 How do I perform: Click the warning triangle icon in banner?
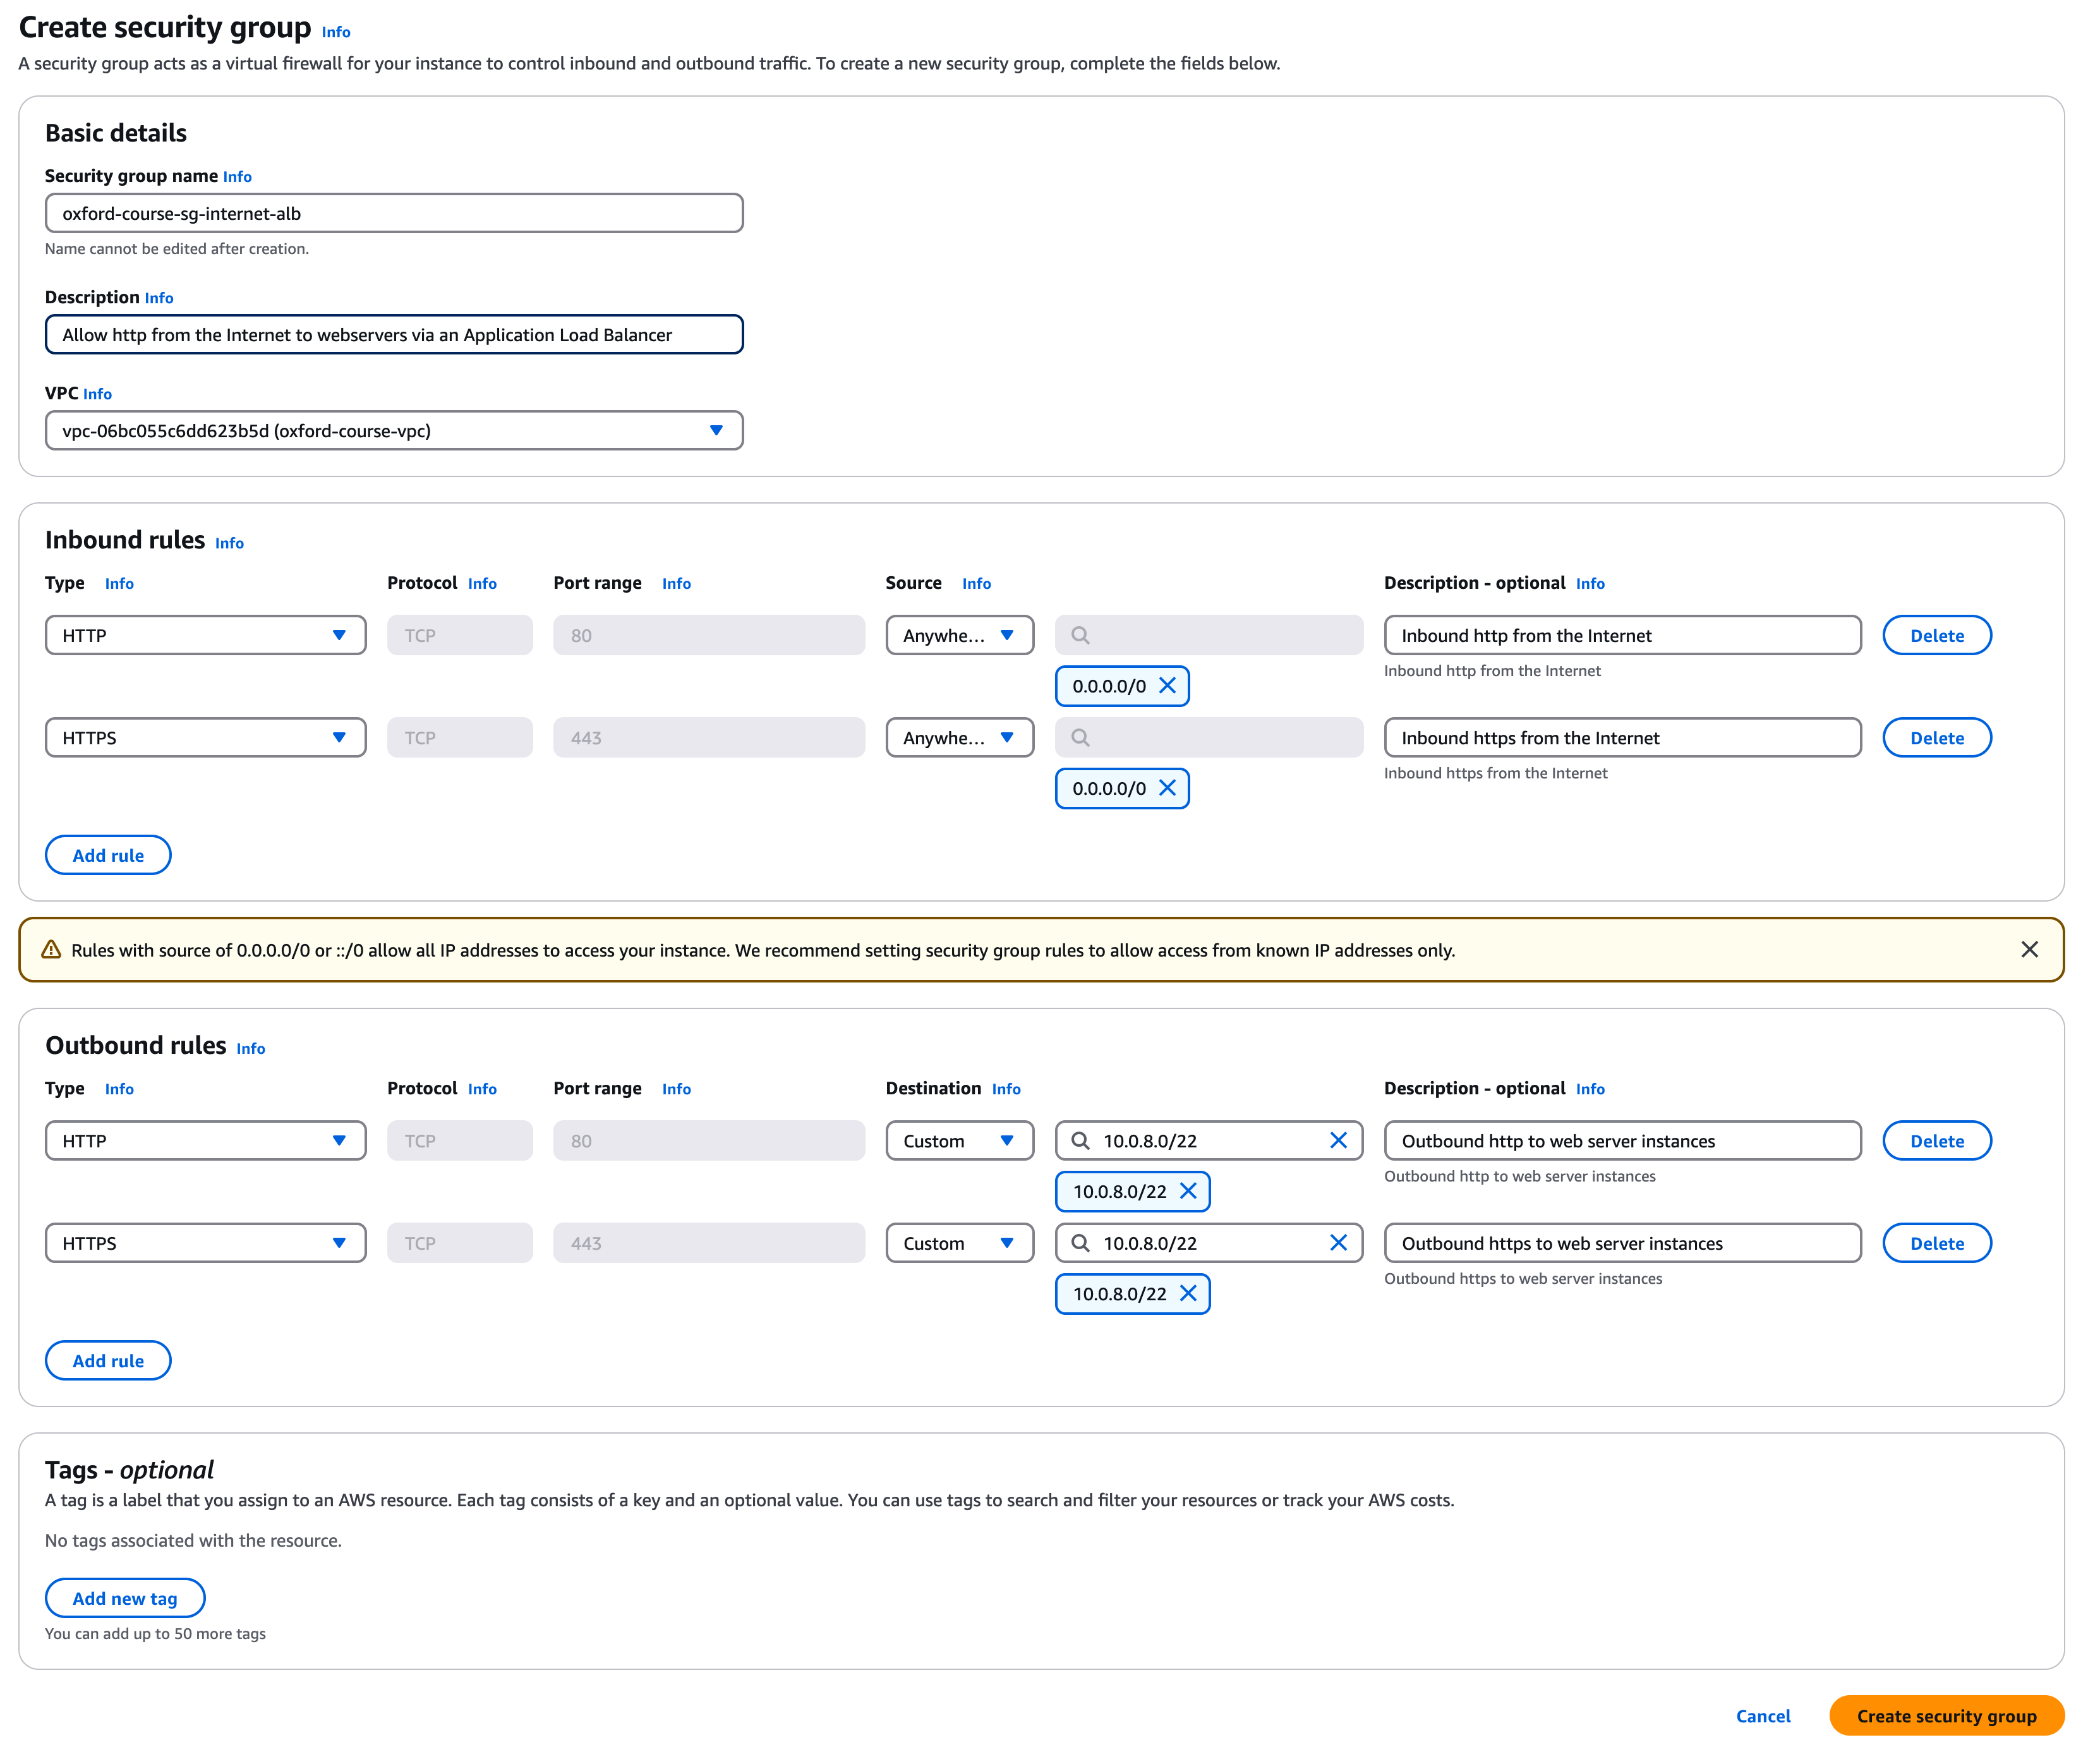tap(51, 950)
